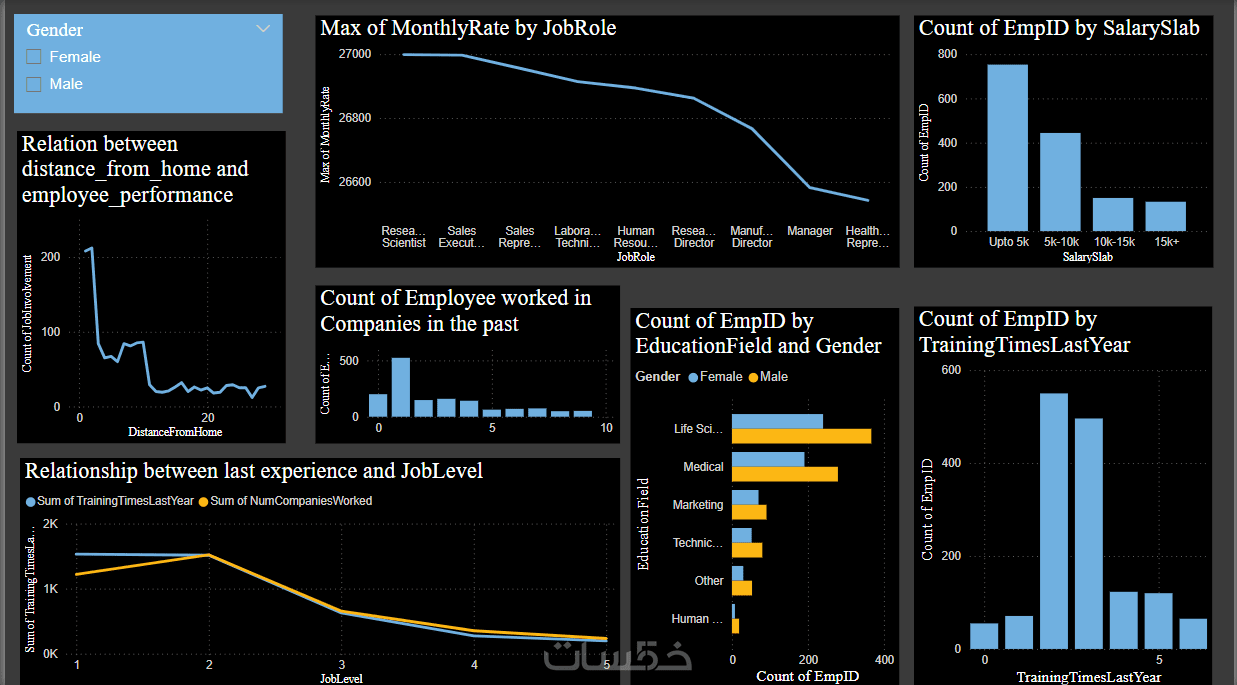Select the tallest past companies count bar
Image resolution: width=1237 pixels, height=685 pixels.
pyautogui.click(x=400, y=387)
